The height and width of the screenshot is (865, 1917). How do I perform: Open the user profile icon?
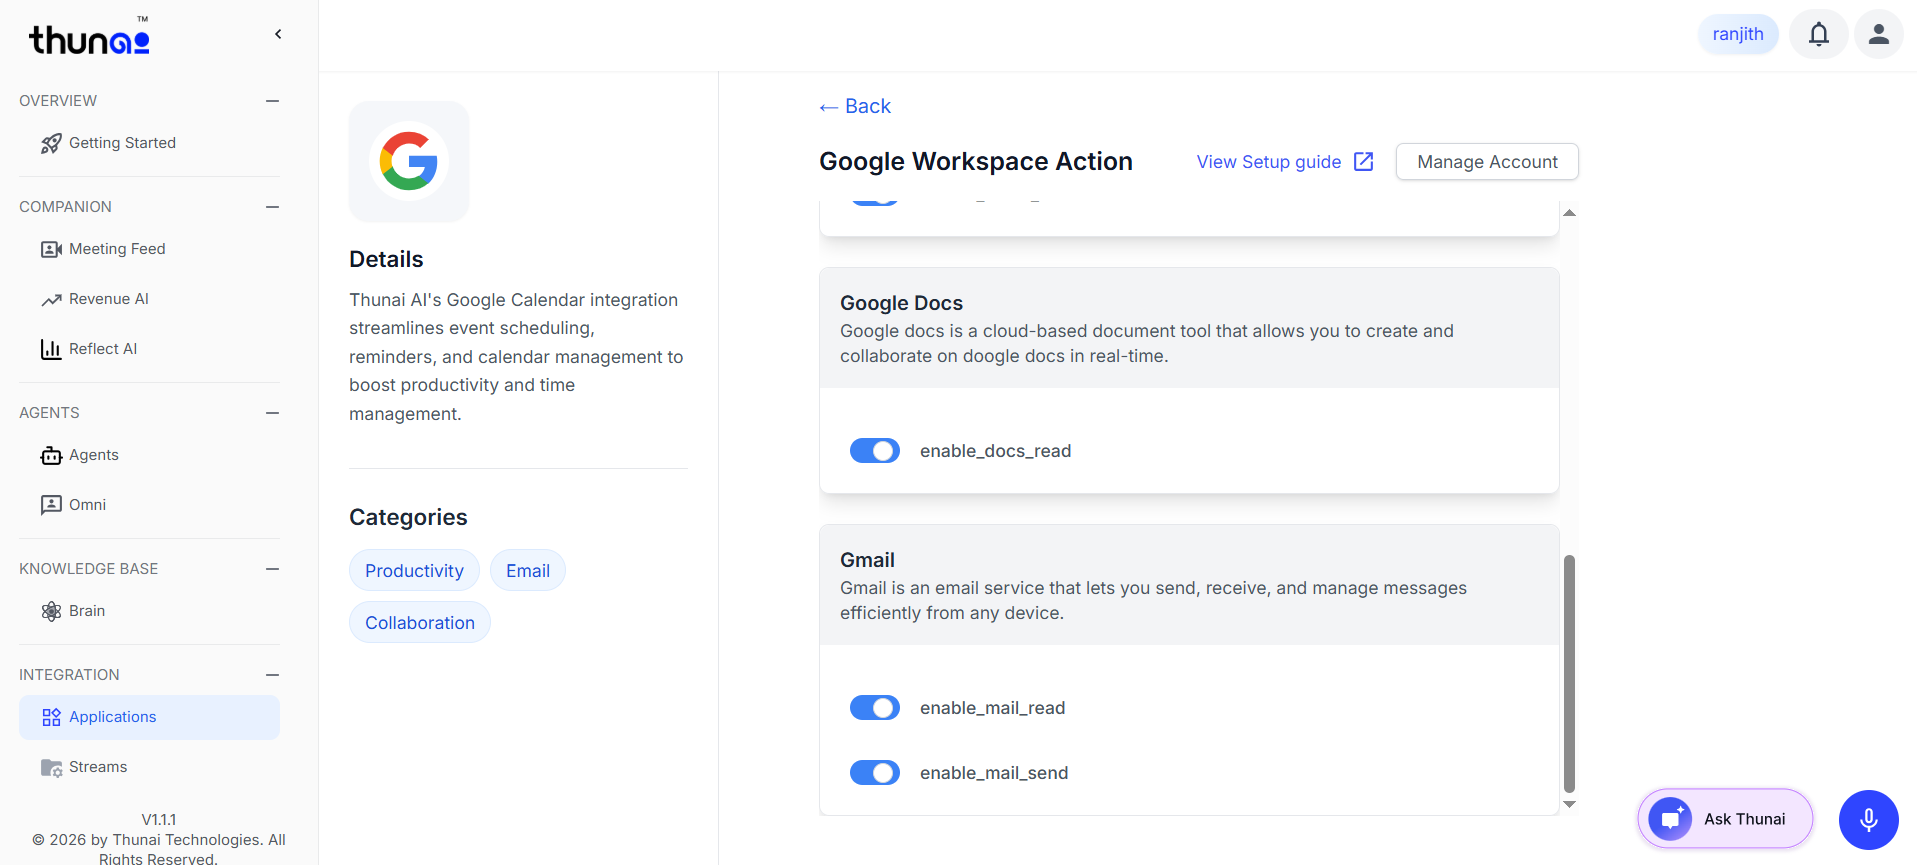tap(1879, 34)
